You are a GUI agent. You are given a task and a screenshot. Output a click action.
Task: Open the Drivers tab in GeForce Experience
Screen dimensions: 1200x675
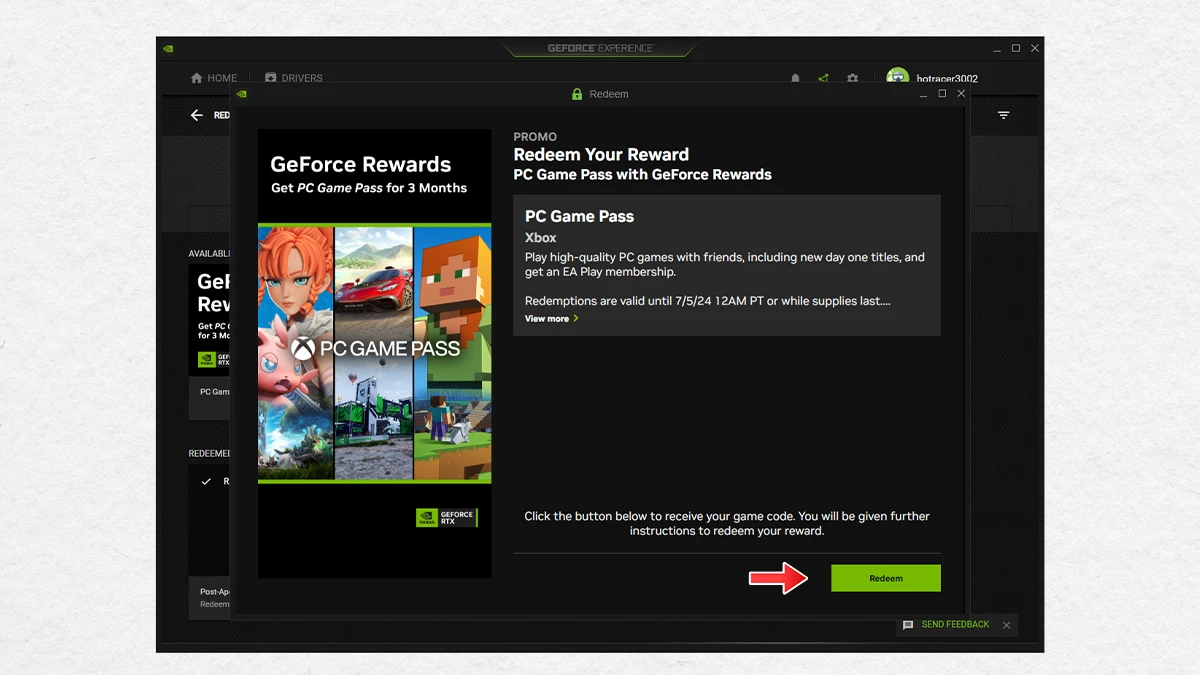294,78
